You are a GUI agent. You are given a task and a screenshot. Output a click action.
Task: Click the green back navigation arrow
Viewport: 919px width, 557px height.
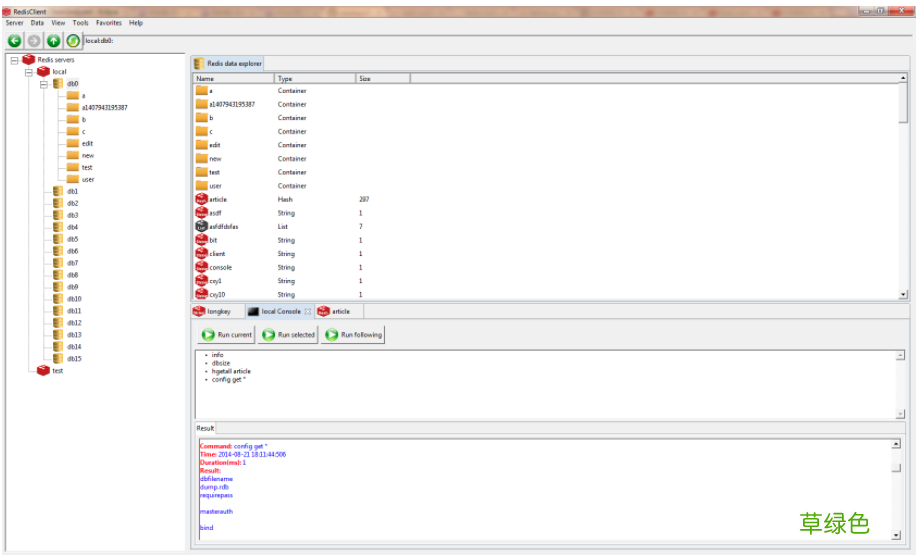click(x=14, y=41)
